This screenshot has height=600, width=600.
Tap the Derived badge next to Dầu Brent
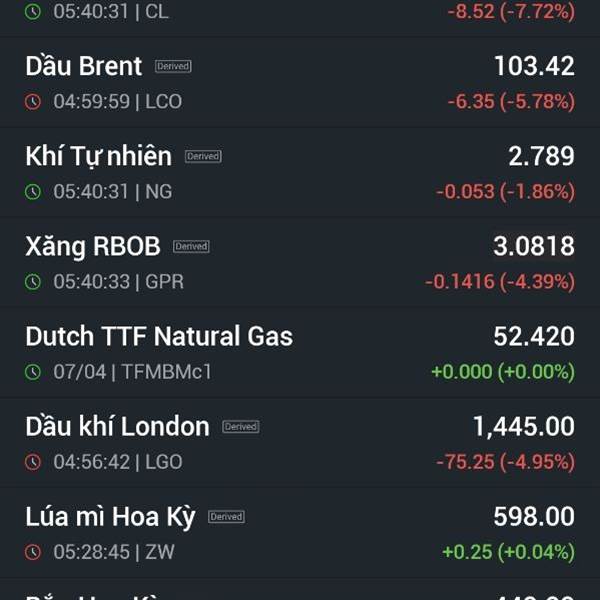tap(173, 66)
